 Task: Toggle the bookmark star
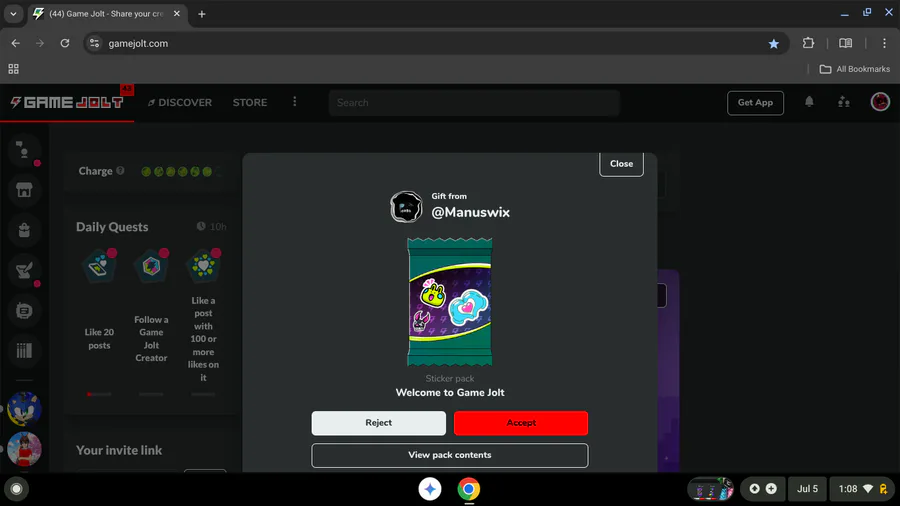tap(773, 44)
